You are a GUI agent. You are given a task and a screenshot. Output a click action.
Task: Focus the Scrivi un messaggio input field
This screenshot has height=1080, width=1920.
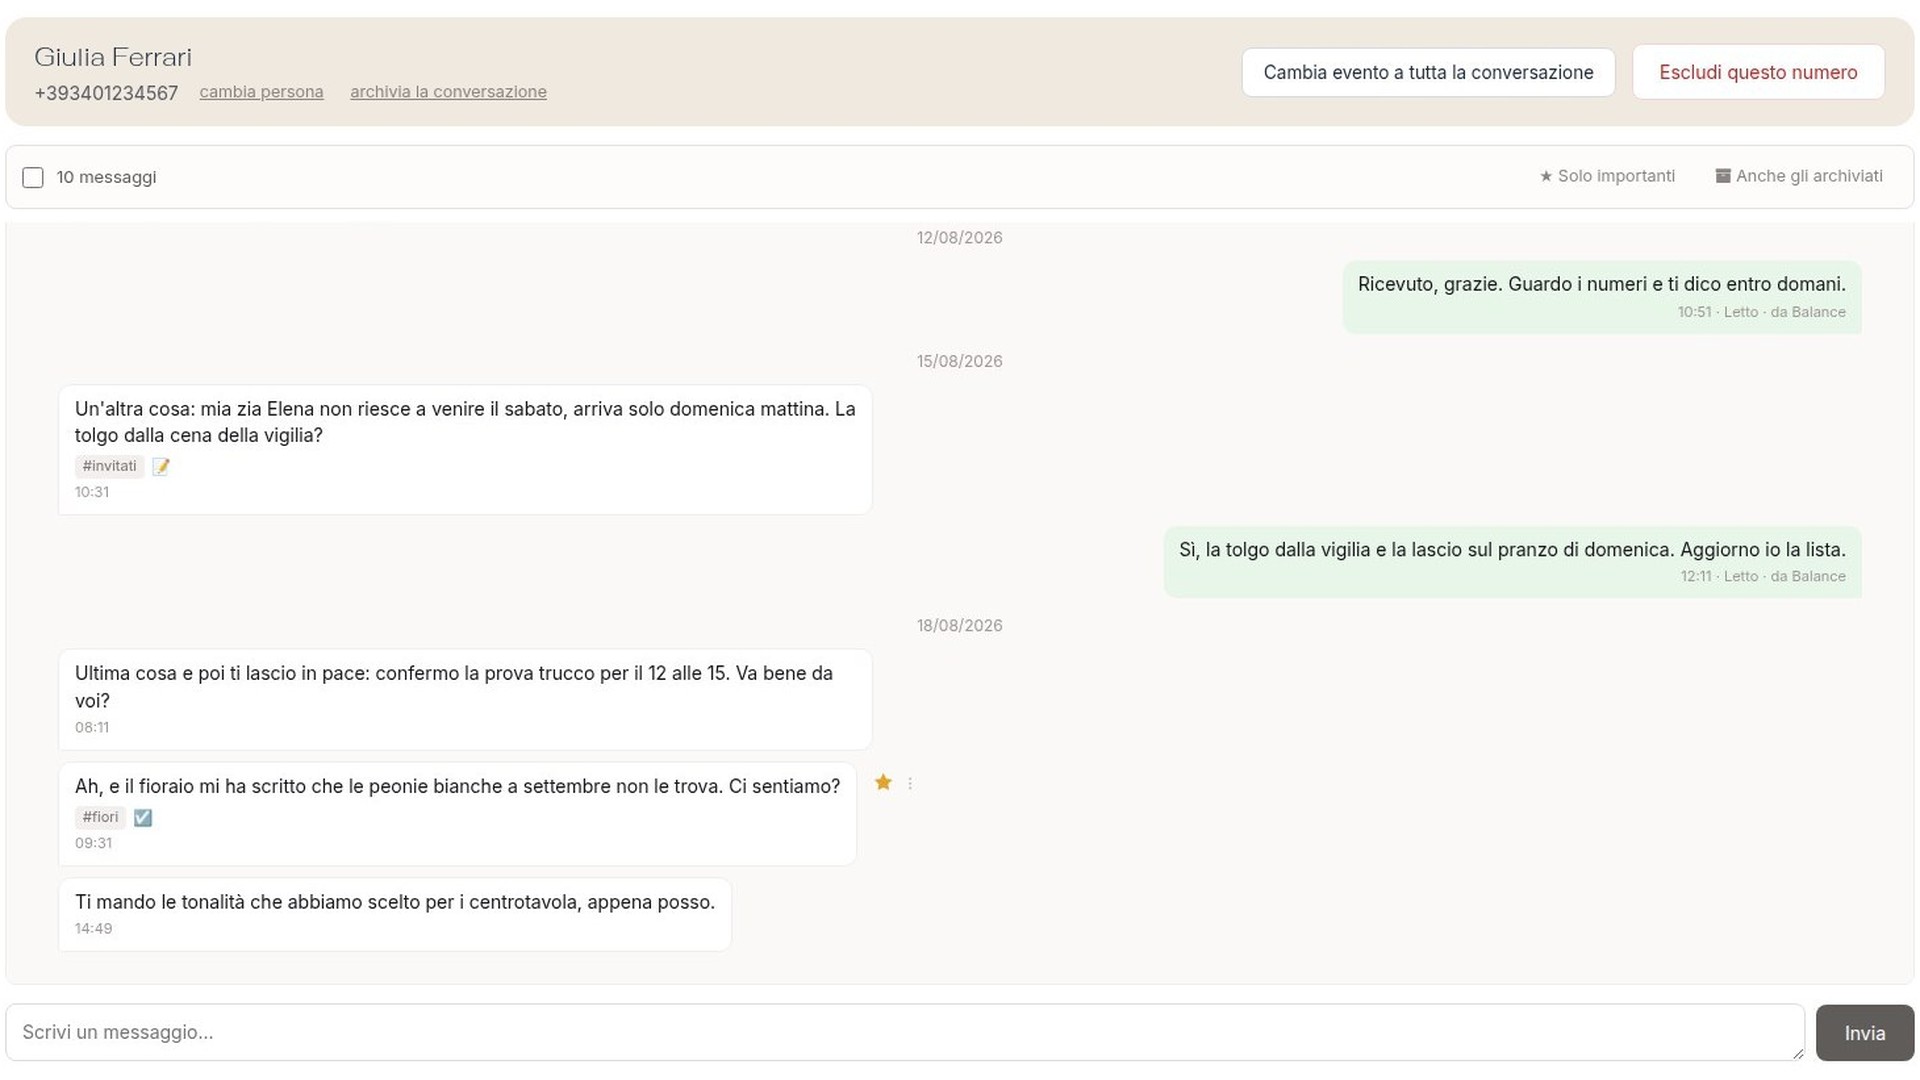(x=905, y=1032)
